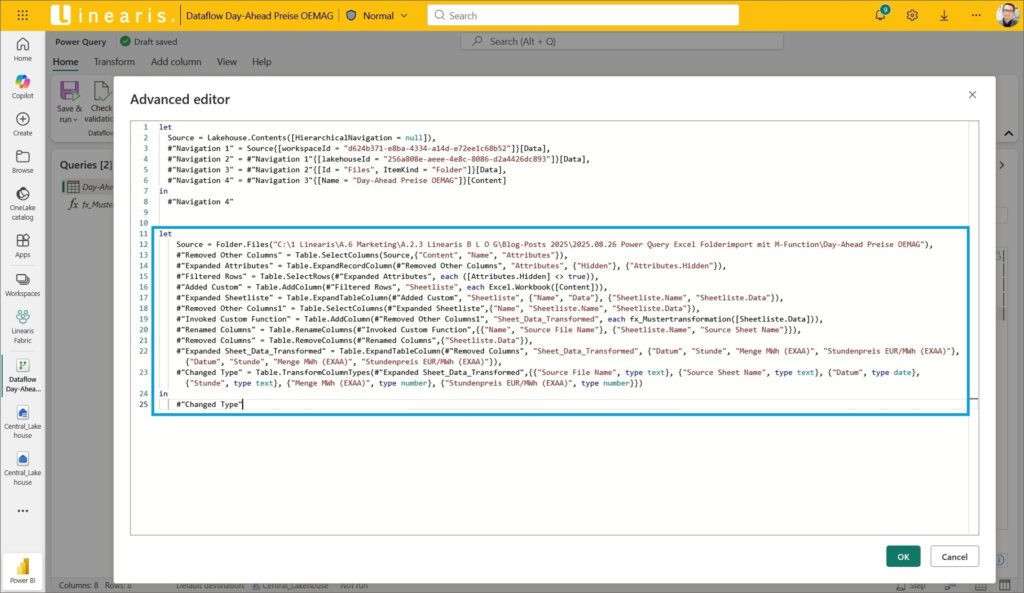Click the top Search input field
This screenshot has width=1024, height=593.
[x=583, y=15]
